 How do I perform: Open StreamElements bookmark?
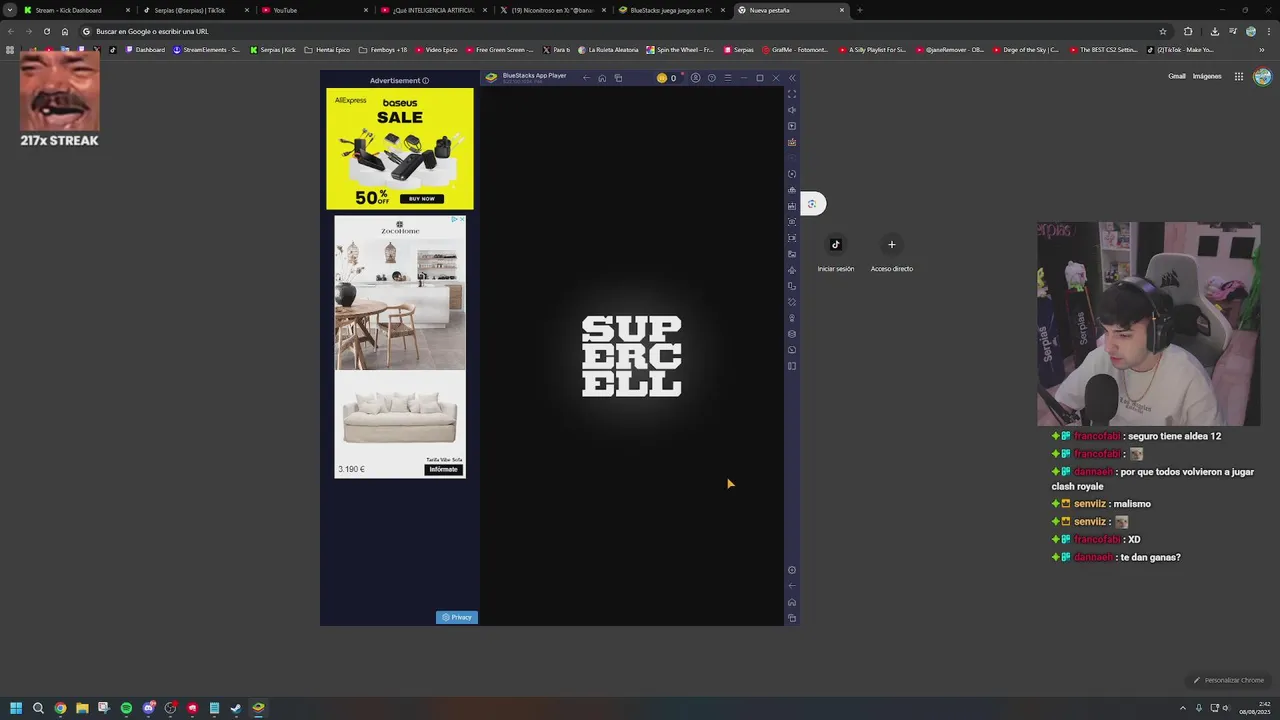[x=206, y=49]
